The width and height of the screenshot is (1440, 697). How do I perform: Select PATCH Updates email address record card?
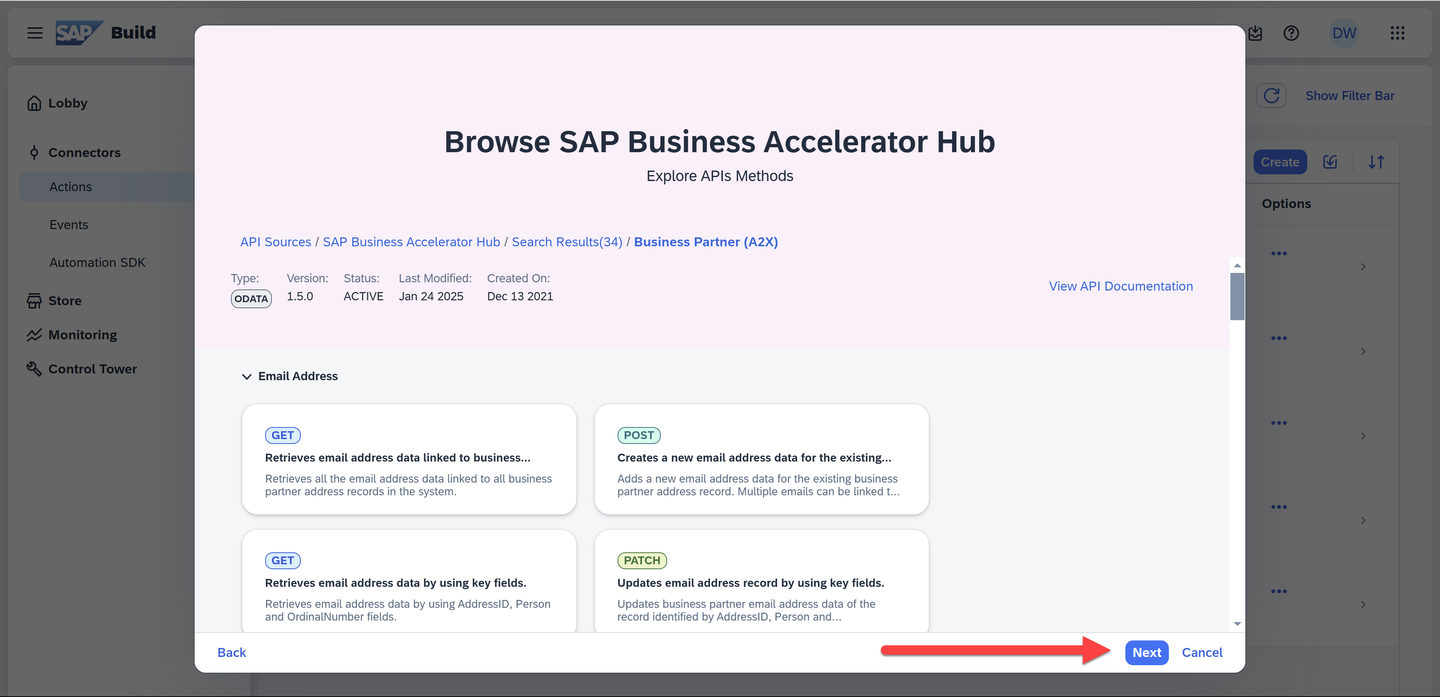click(762, 582)
